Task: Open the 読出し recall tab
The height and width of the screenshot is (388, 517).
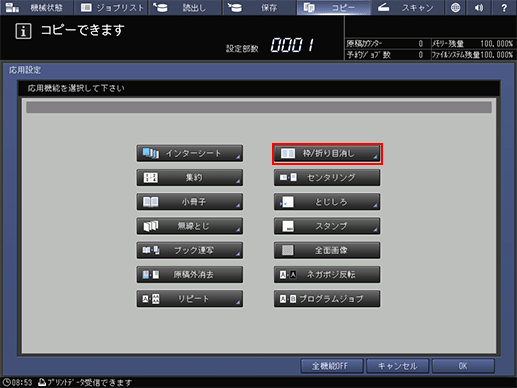Action: click(185, 7)
